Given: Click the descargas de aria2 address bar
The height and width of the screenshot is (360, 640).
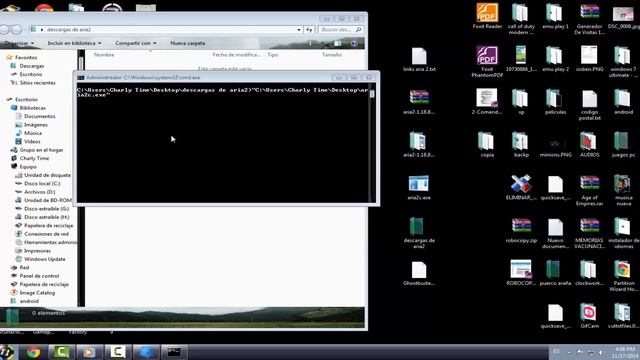Looking at the screenshot, I should (163, 29).
